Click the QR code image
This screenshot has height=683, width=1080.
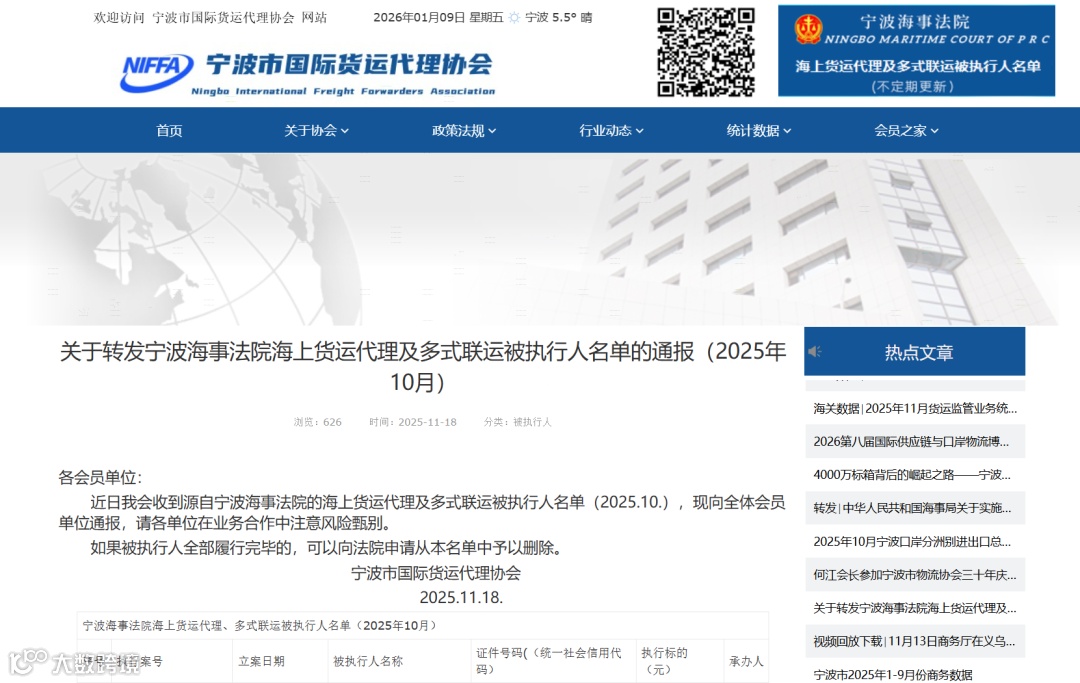coord(706,52)
